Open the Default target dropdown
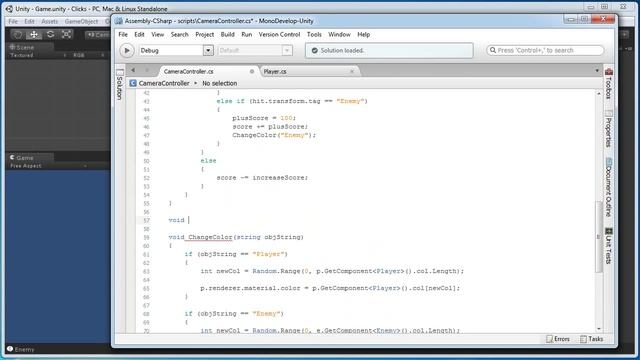640x360 pixels. (x=255, y=50)
